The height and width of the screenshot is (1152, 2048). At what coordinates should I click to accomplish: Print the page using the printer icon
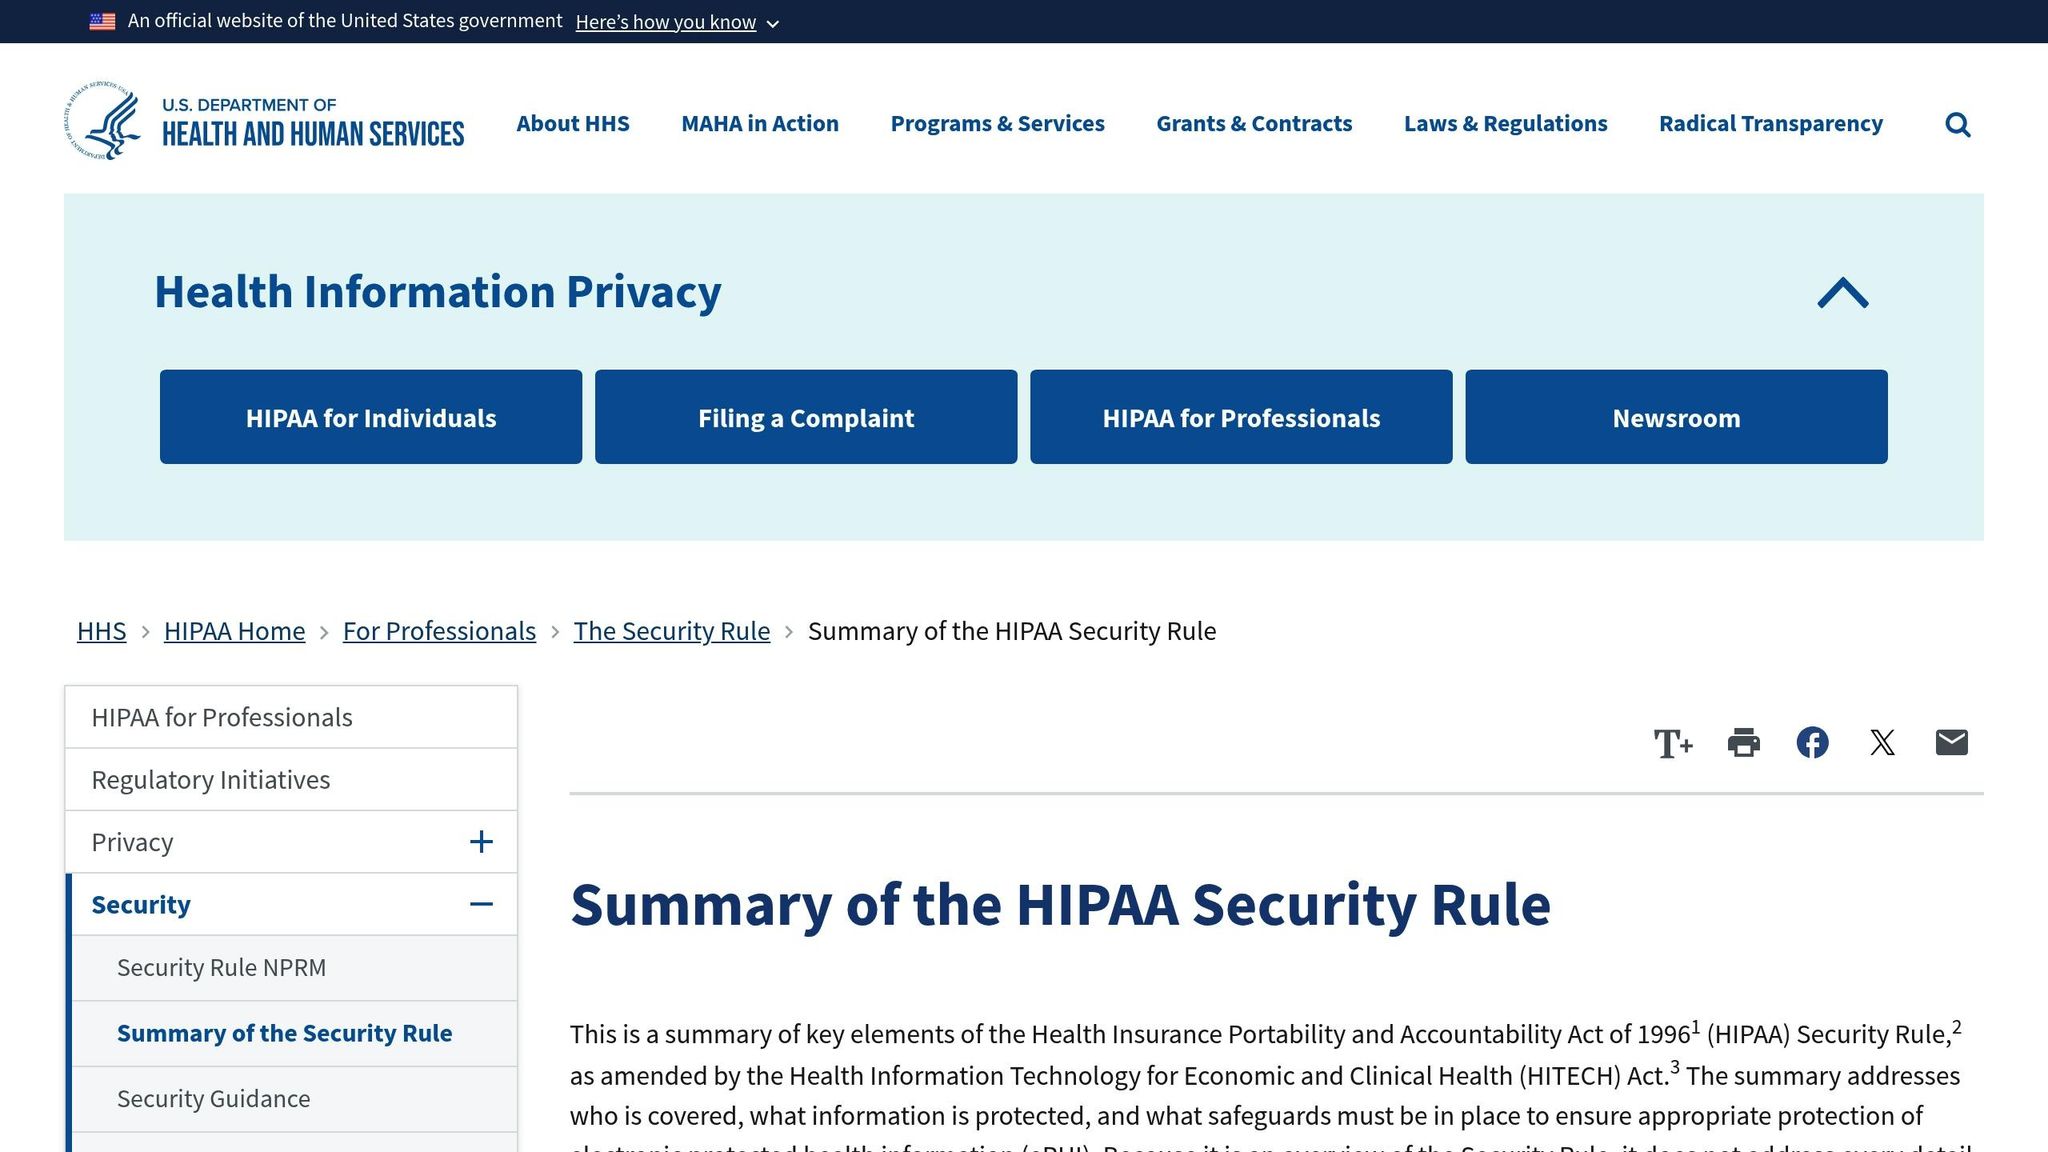1743,742
